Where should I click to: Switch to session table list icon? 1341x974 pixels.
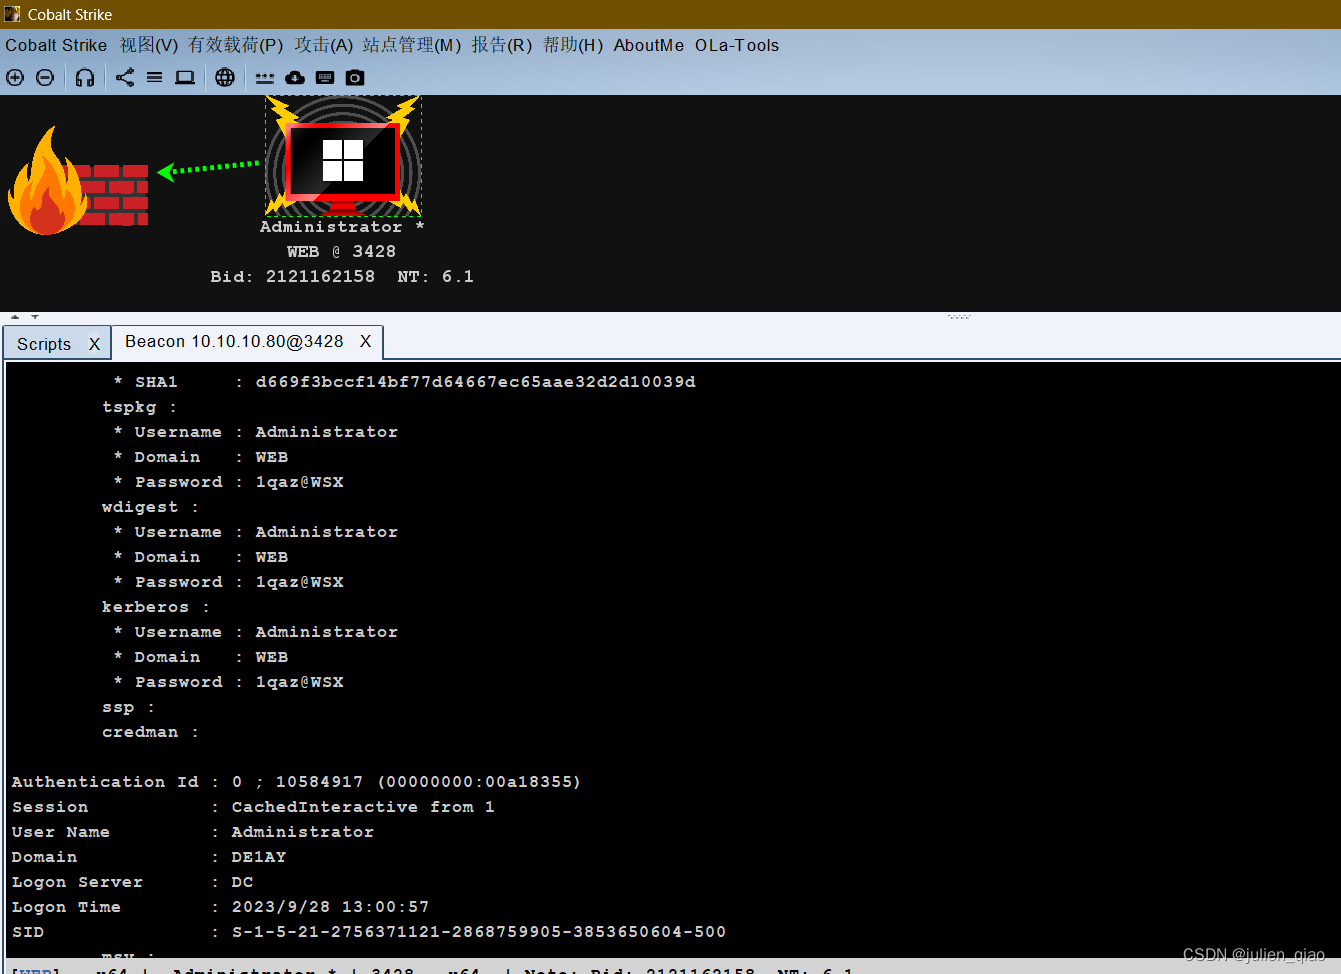coord(154,77)
